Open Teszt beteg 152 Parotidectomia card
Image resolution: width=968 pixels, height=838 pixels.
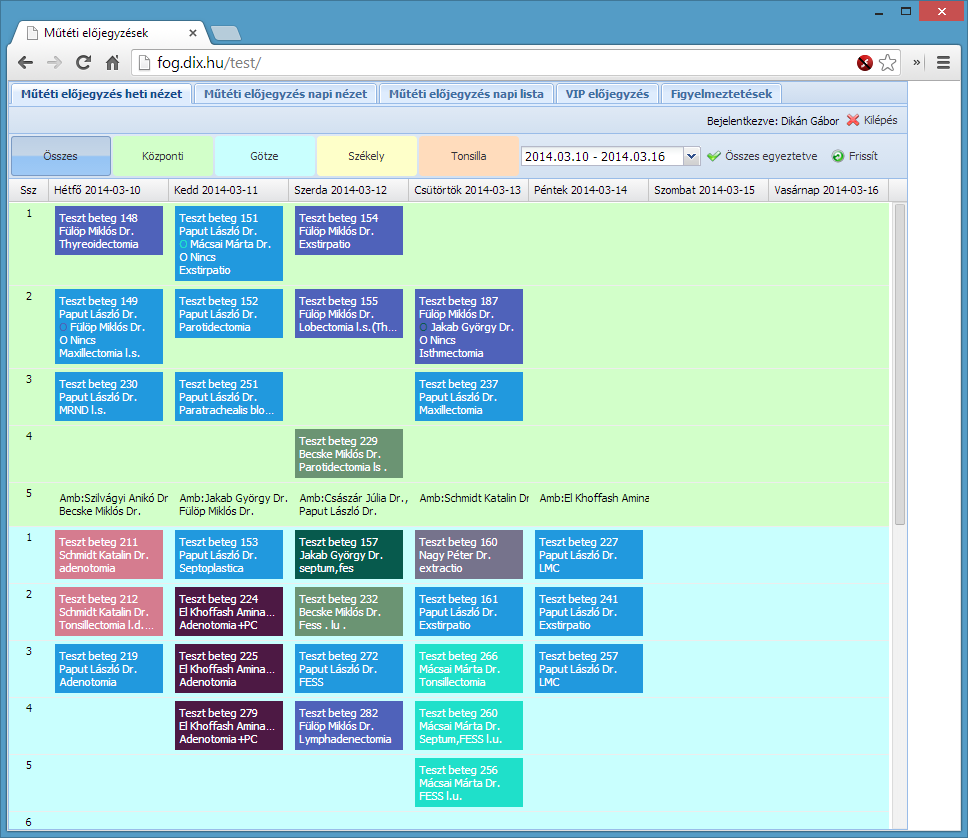pyautogui.click(x=229, y=314)
